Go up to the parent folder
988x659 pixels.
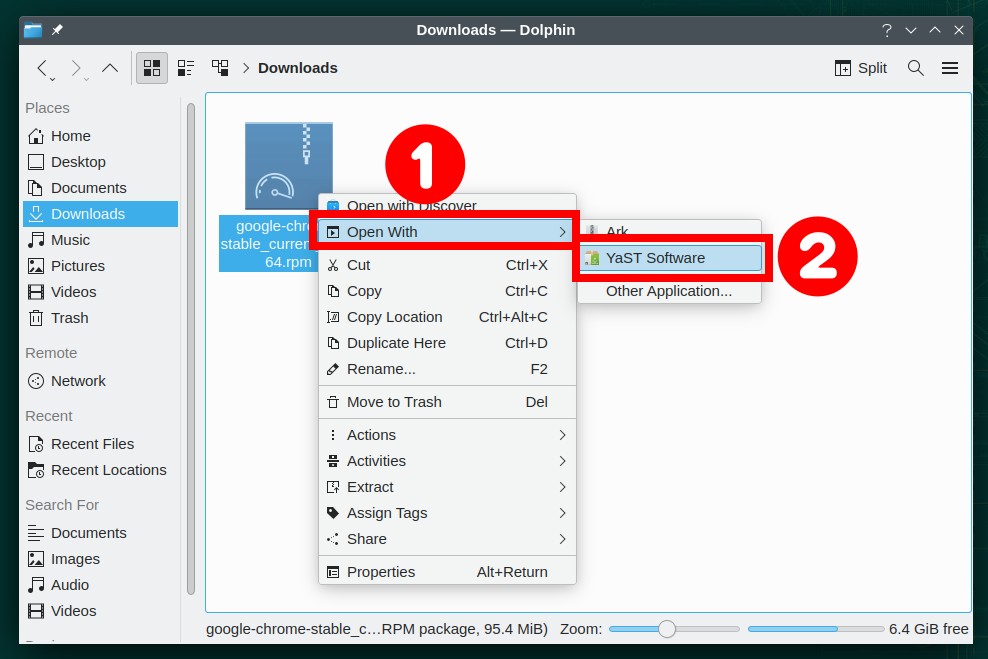coord(110,67)
